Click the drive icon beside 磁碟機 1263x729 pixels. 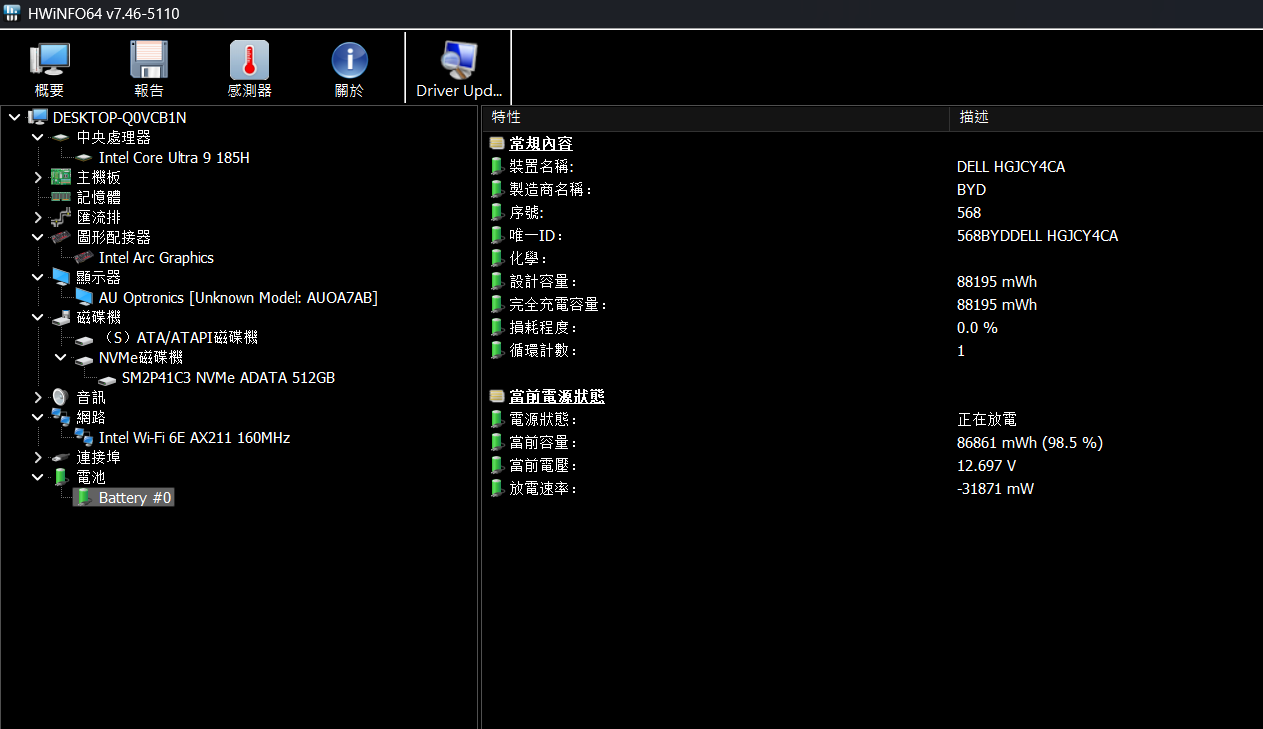61,317
